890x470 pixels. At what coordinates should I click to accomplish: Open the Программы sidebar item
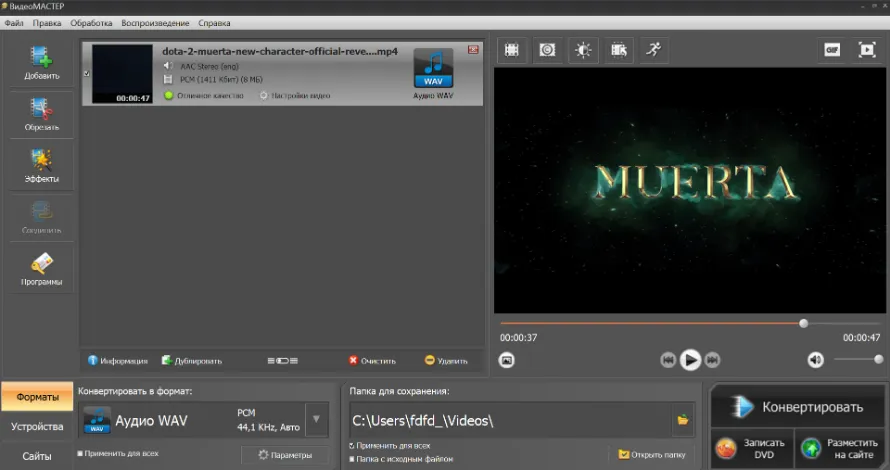(x=41, y=269)
